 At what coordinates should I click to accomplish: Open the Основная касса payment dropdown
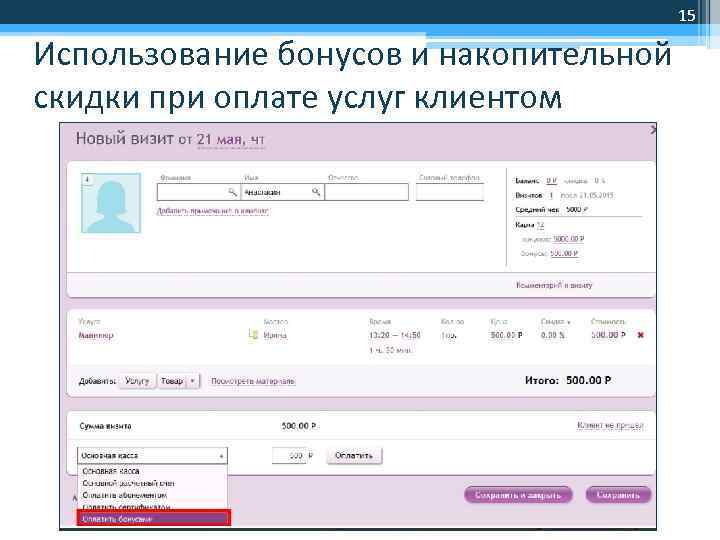click(x=152, y=456)
